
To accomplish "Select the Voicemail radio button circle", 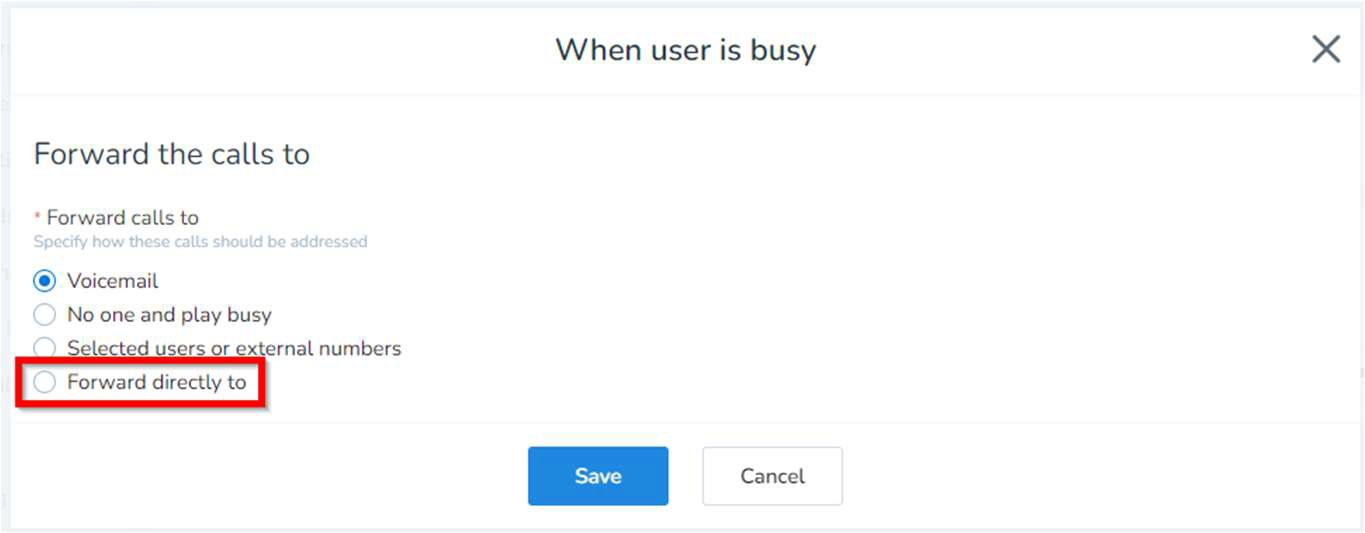I will [44, 281].
